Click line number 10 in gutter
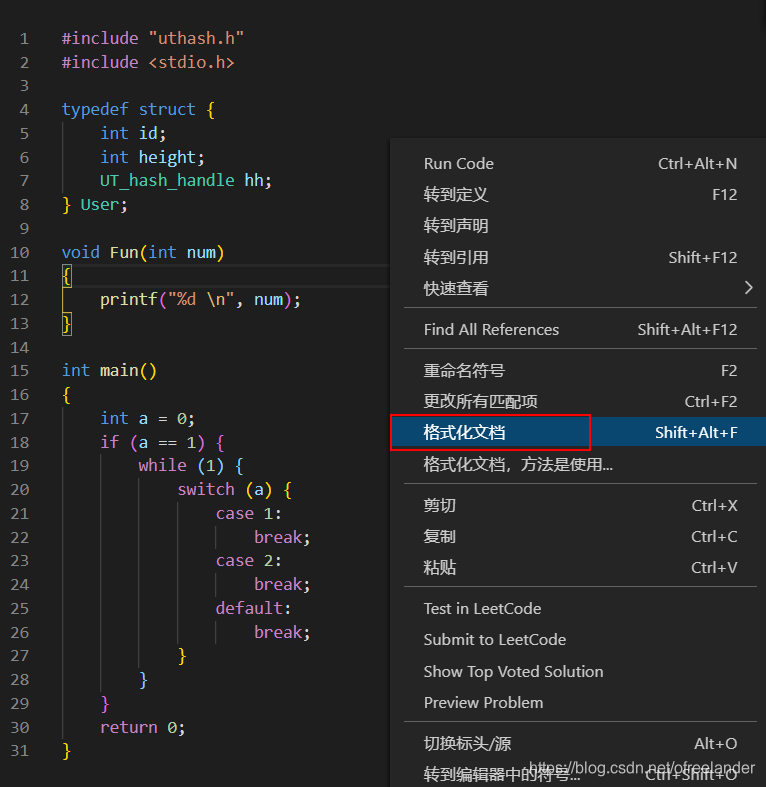This screenshot has width=766, height=787. pos(20,252)
